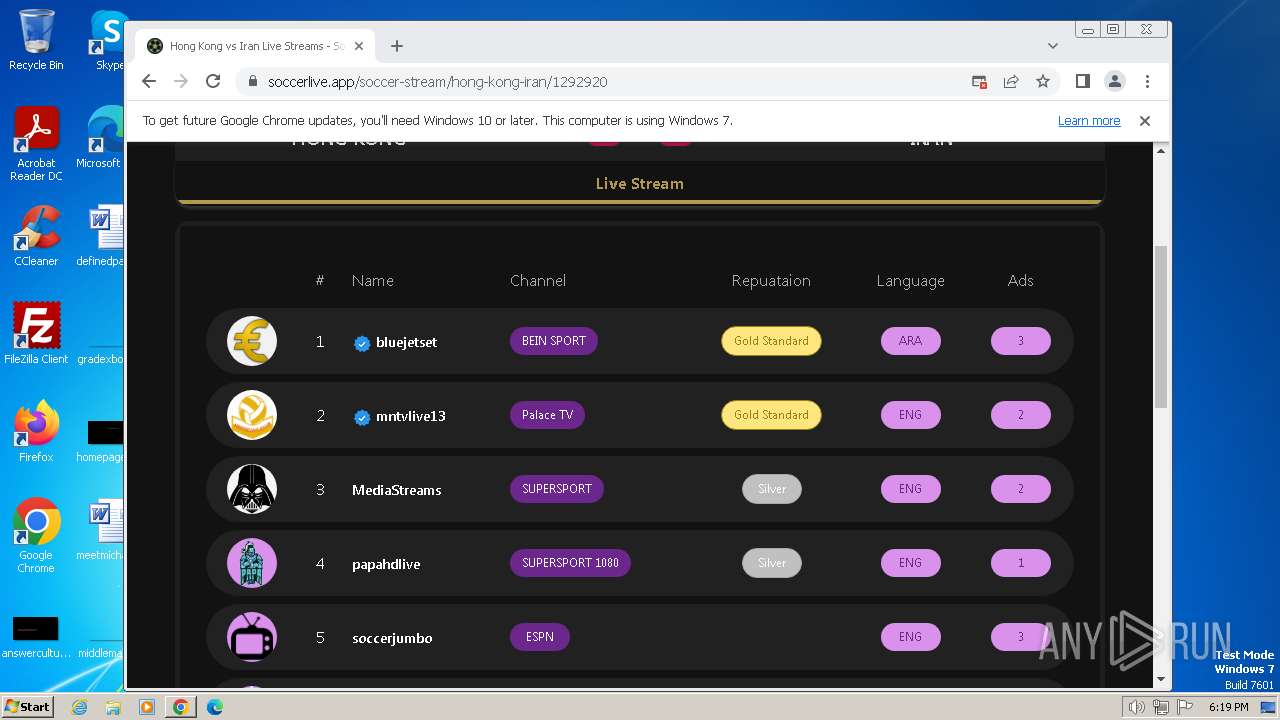
Task: Open the Windows Start menu
Action: (x=28, y=706)
